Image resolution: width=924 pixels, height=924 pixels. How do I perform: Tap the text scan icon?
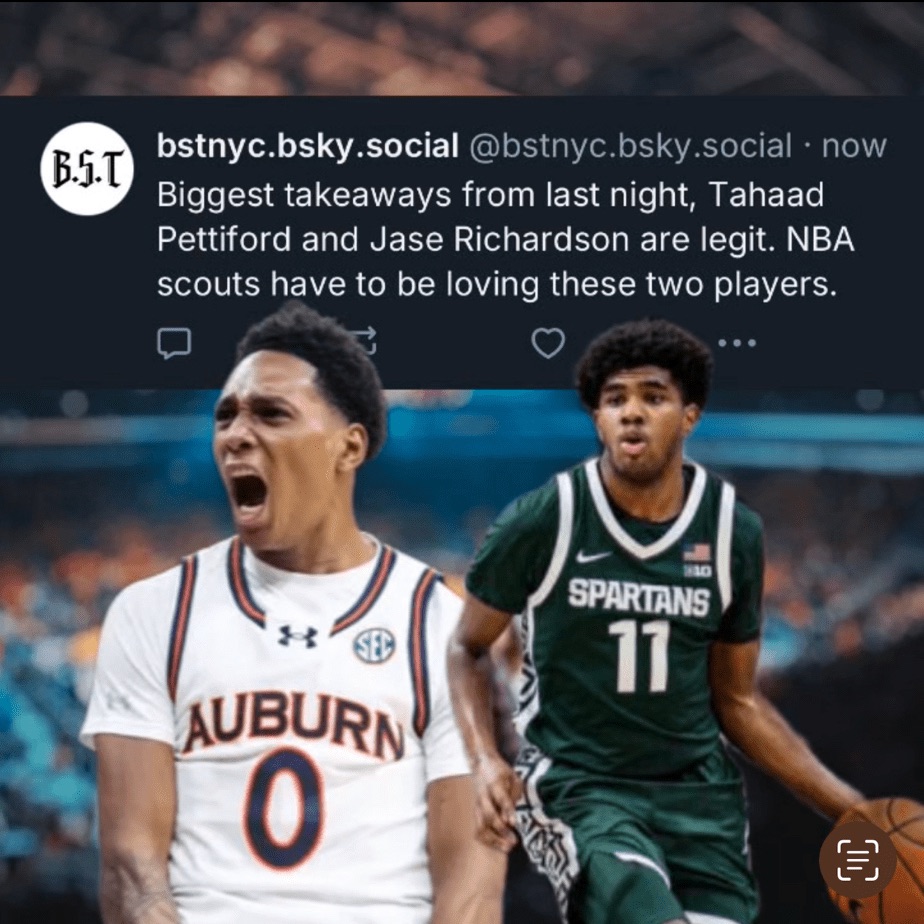point(857,860)
